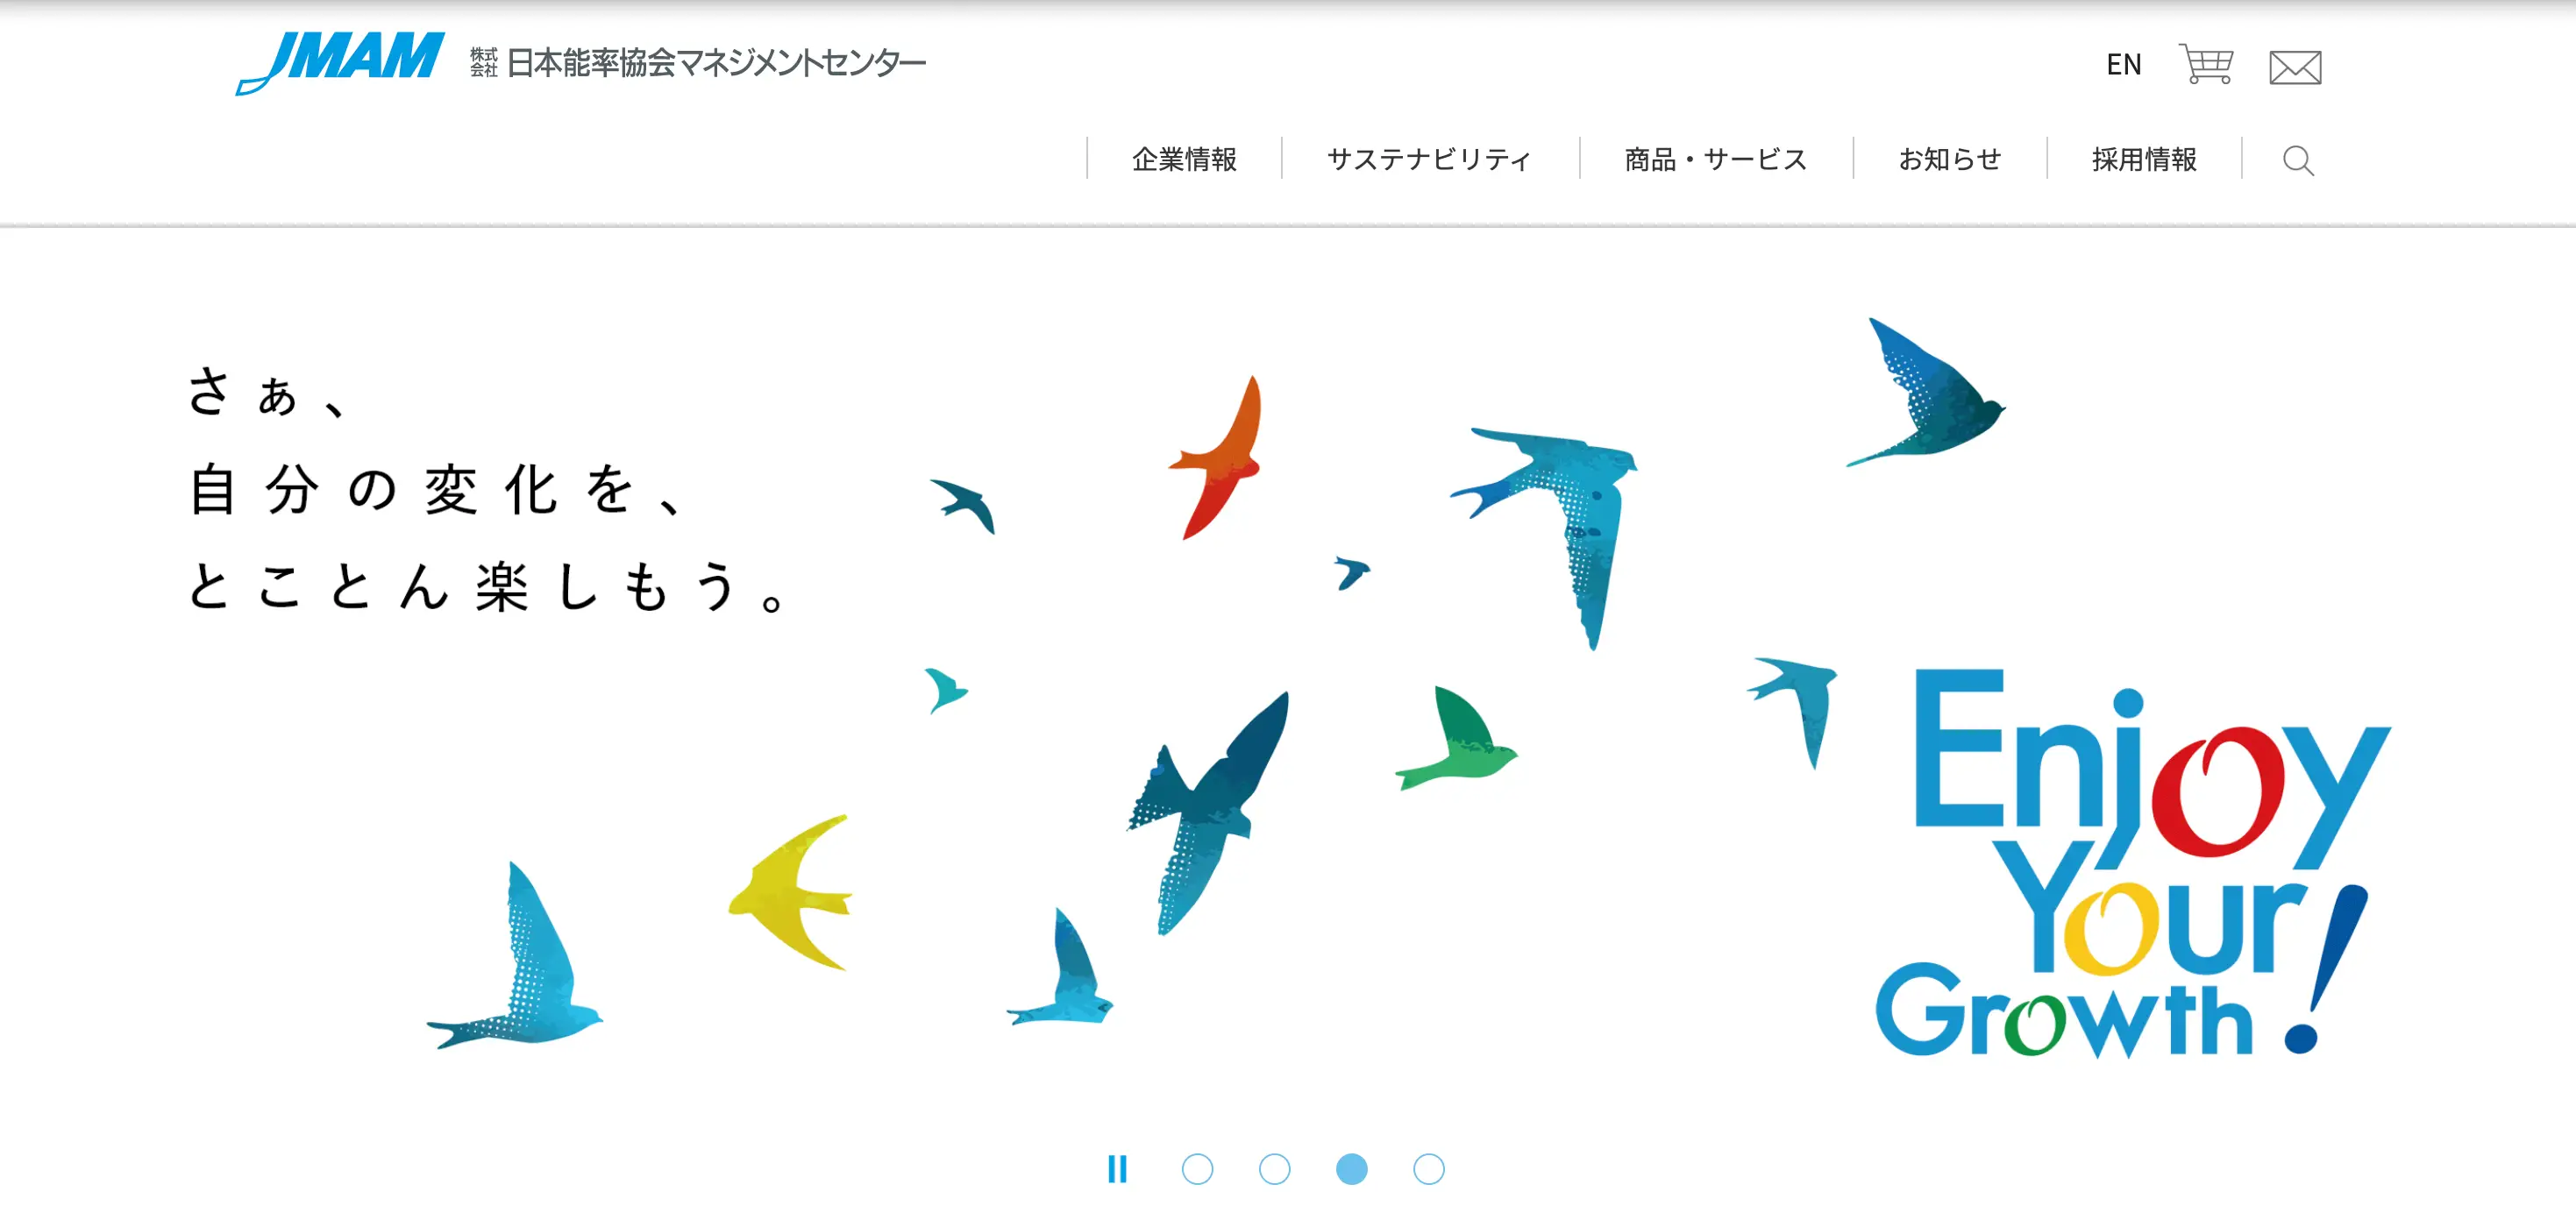This screenshot has height=1220, width=2576.
Task: Expand the 商品・サービス menu
Action: click(1716, 159)
